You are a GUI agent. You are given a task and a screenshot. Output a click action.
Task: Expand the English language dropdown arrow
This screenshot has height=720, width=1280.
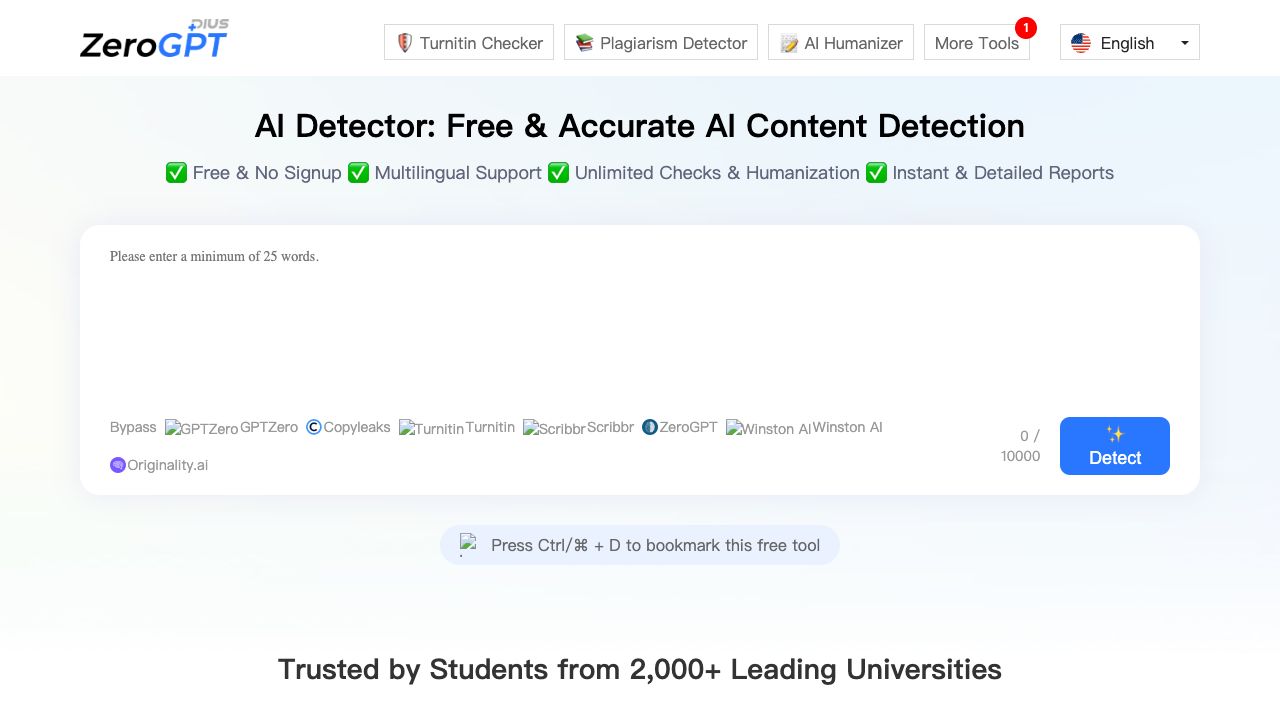tap(1185, 43)
